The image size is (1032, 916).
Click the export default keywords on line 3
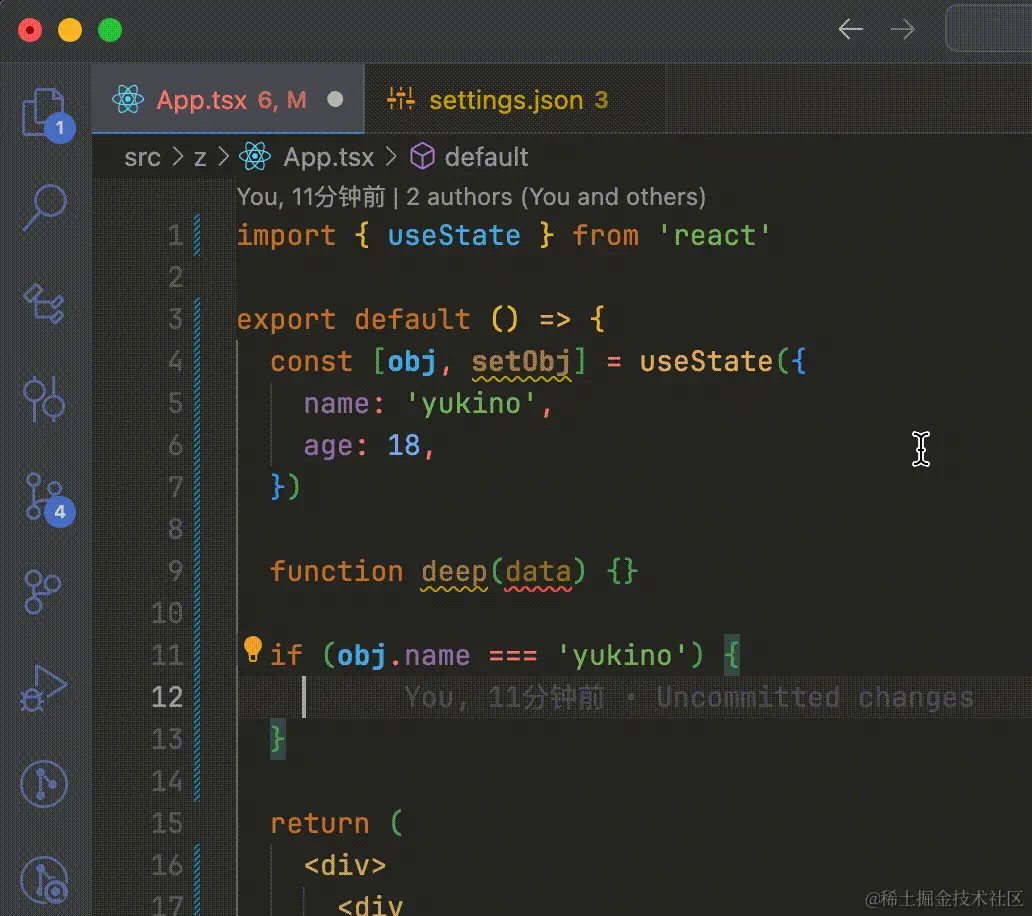(x=353, y=320)
